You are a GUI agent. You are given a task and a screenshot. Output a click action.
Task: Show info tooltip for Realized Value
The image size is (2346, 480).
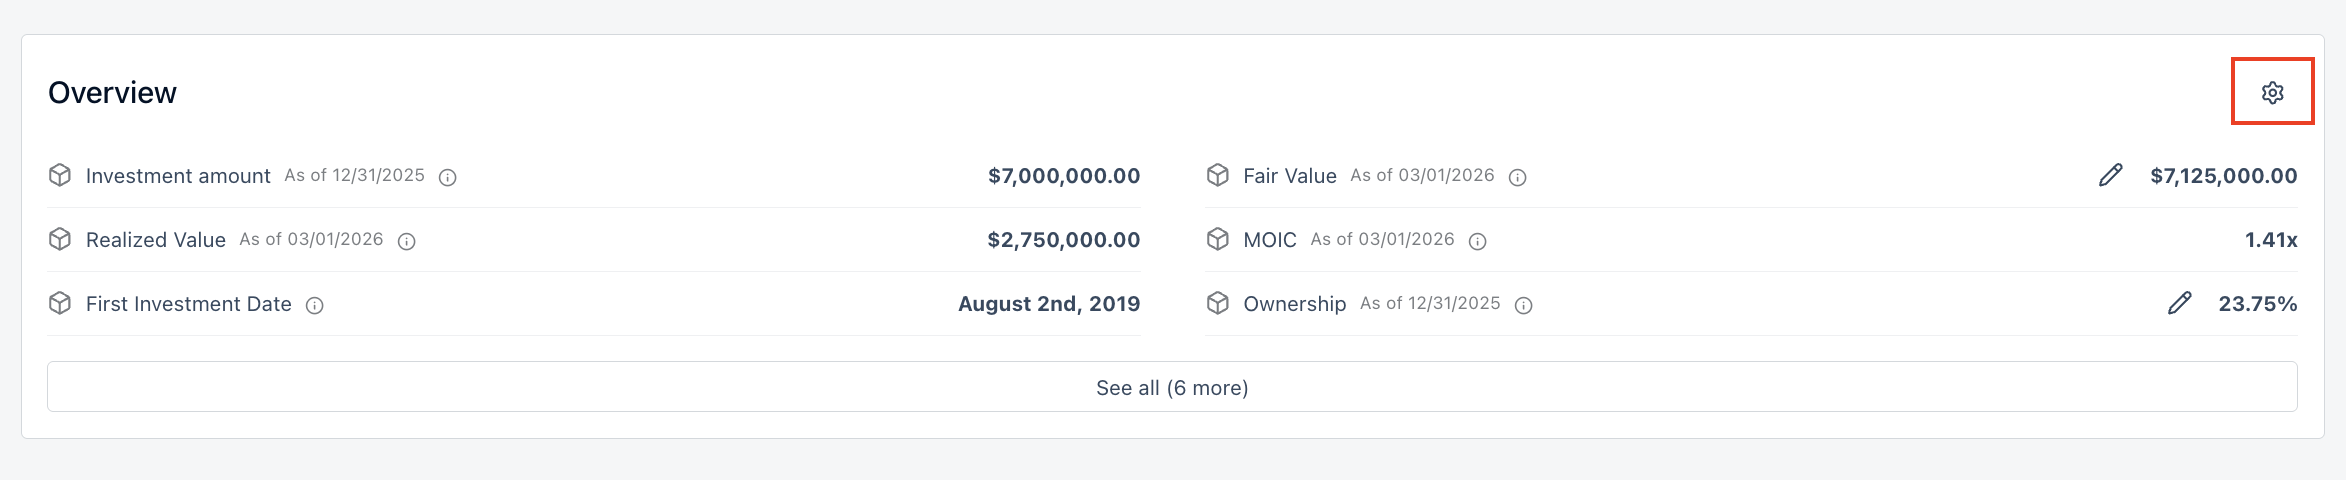click(x=407, y=241)
